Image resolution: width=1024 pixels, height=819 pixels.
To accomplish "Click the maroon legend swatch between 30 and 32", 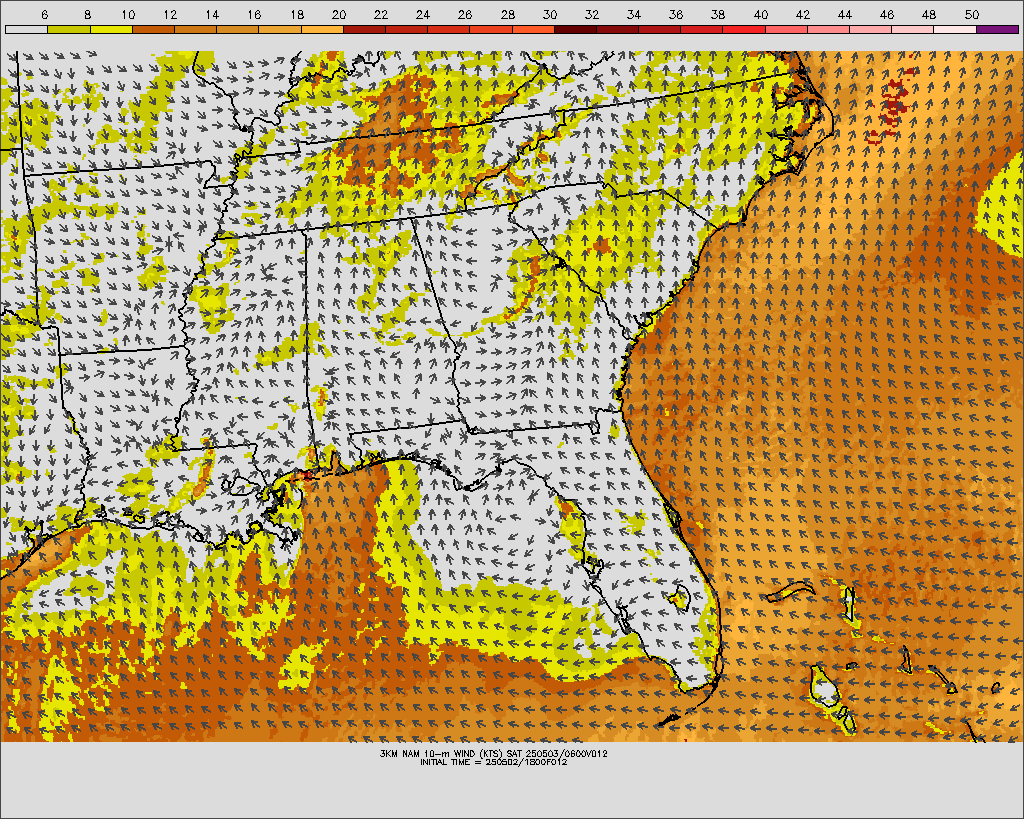I will (575, 29).
